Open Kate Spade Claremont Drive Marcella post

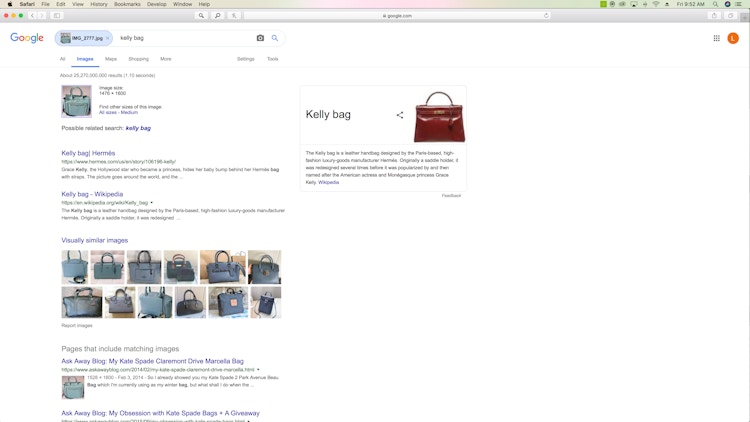point(153,361)
